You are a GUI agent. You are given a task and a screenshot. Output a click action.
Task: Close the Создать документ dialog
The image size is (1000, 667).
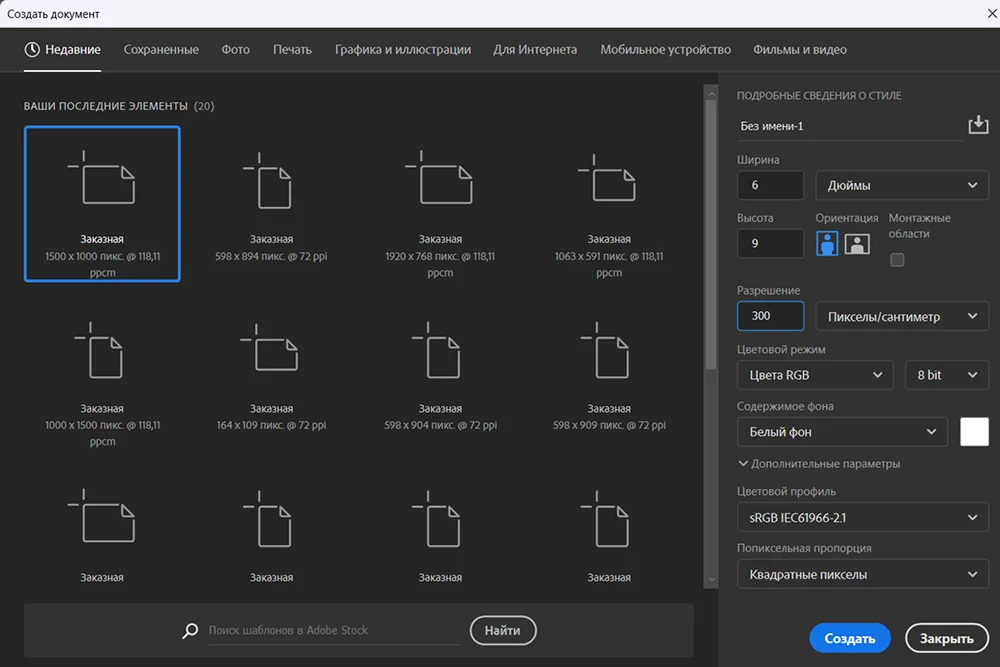[x=992, y=13]
